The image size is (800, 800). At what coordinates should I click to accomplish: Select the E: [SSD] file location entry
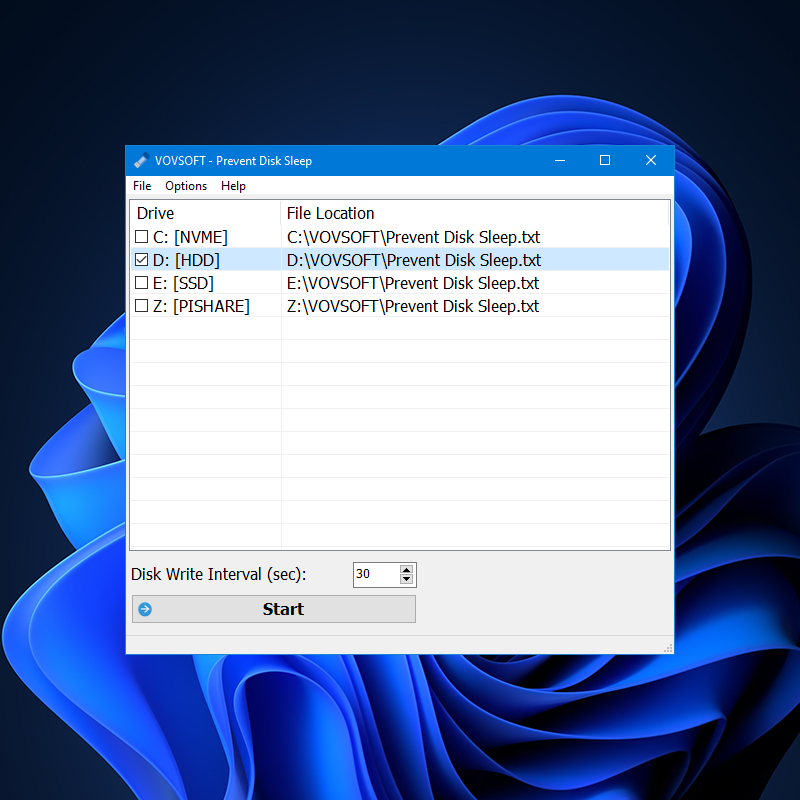(x=412, y=283)
